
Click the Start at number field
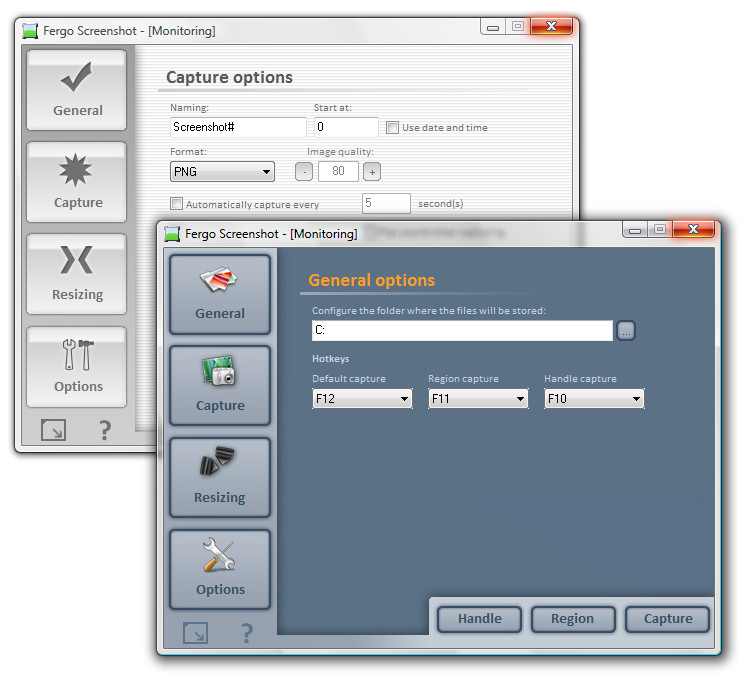coord(346,127)
